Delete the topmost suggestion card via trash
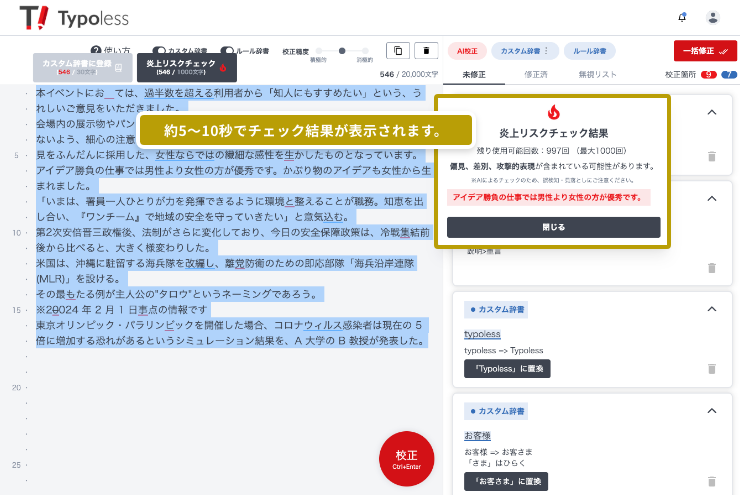 [712, 156]
